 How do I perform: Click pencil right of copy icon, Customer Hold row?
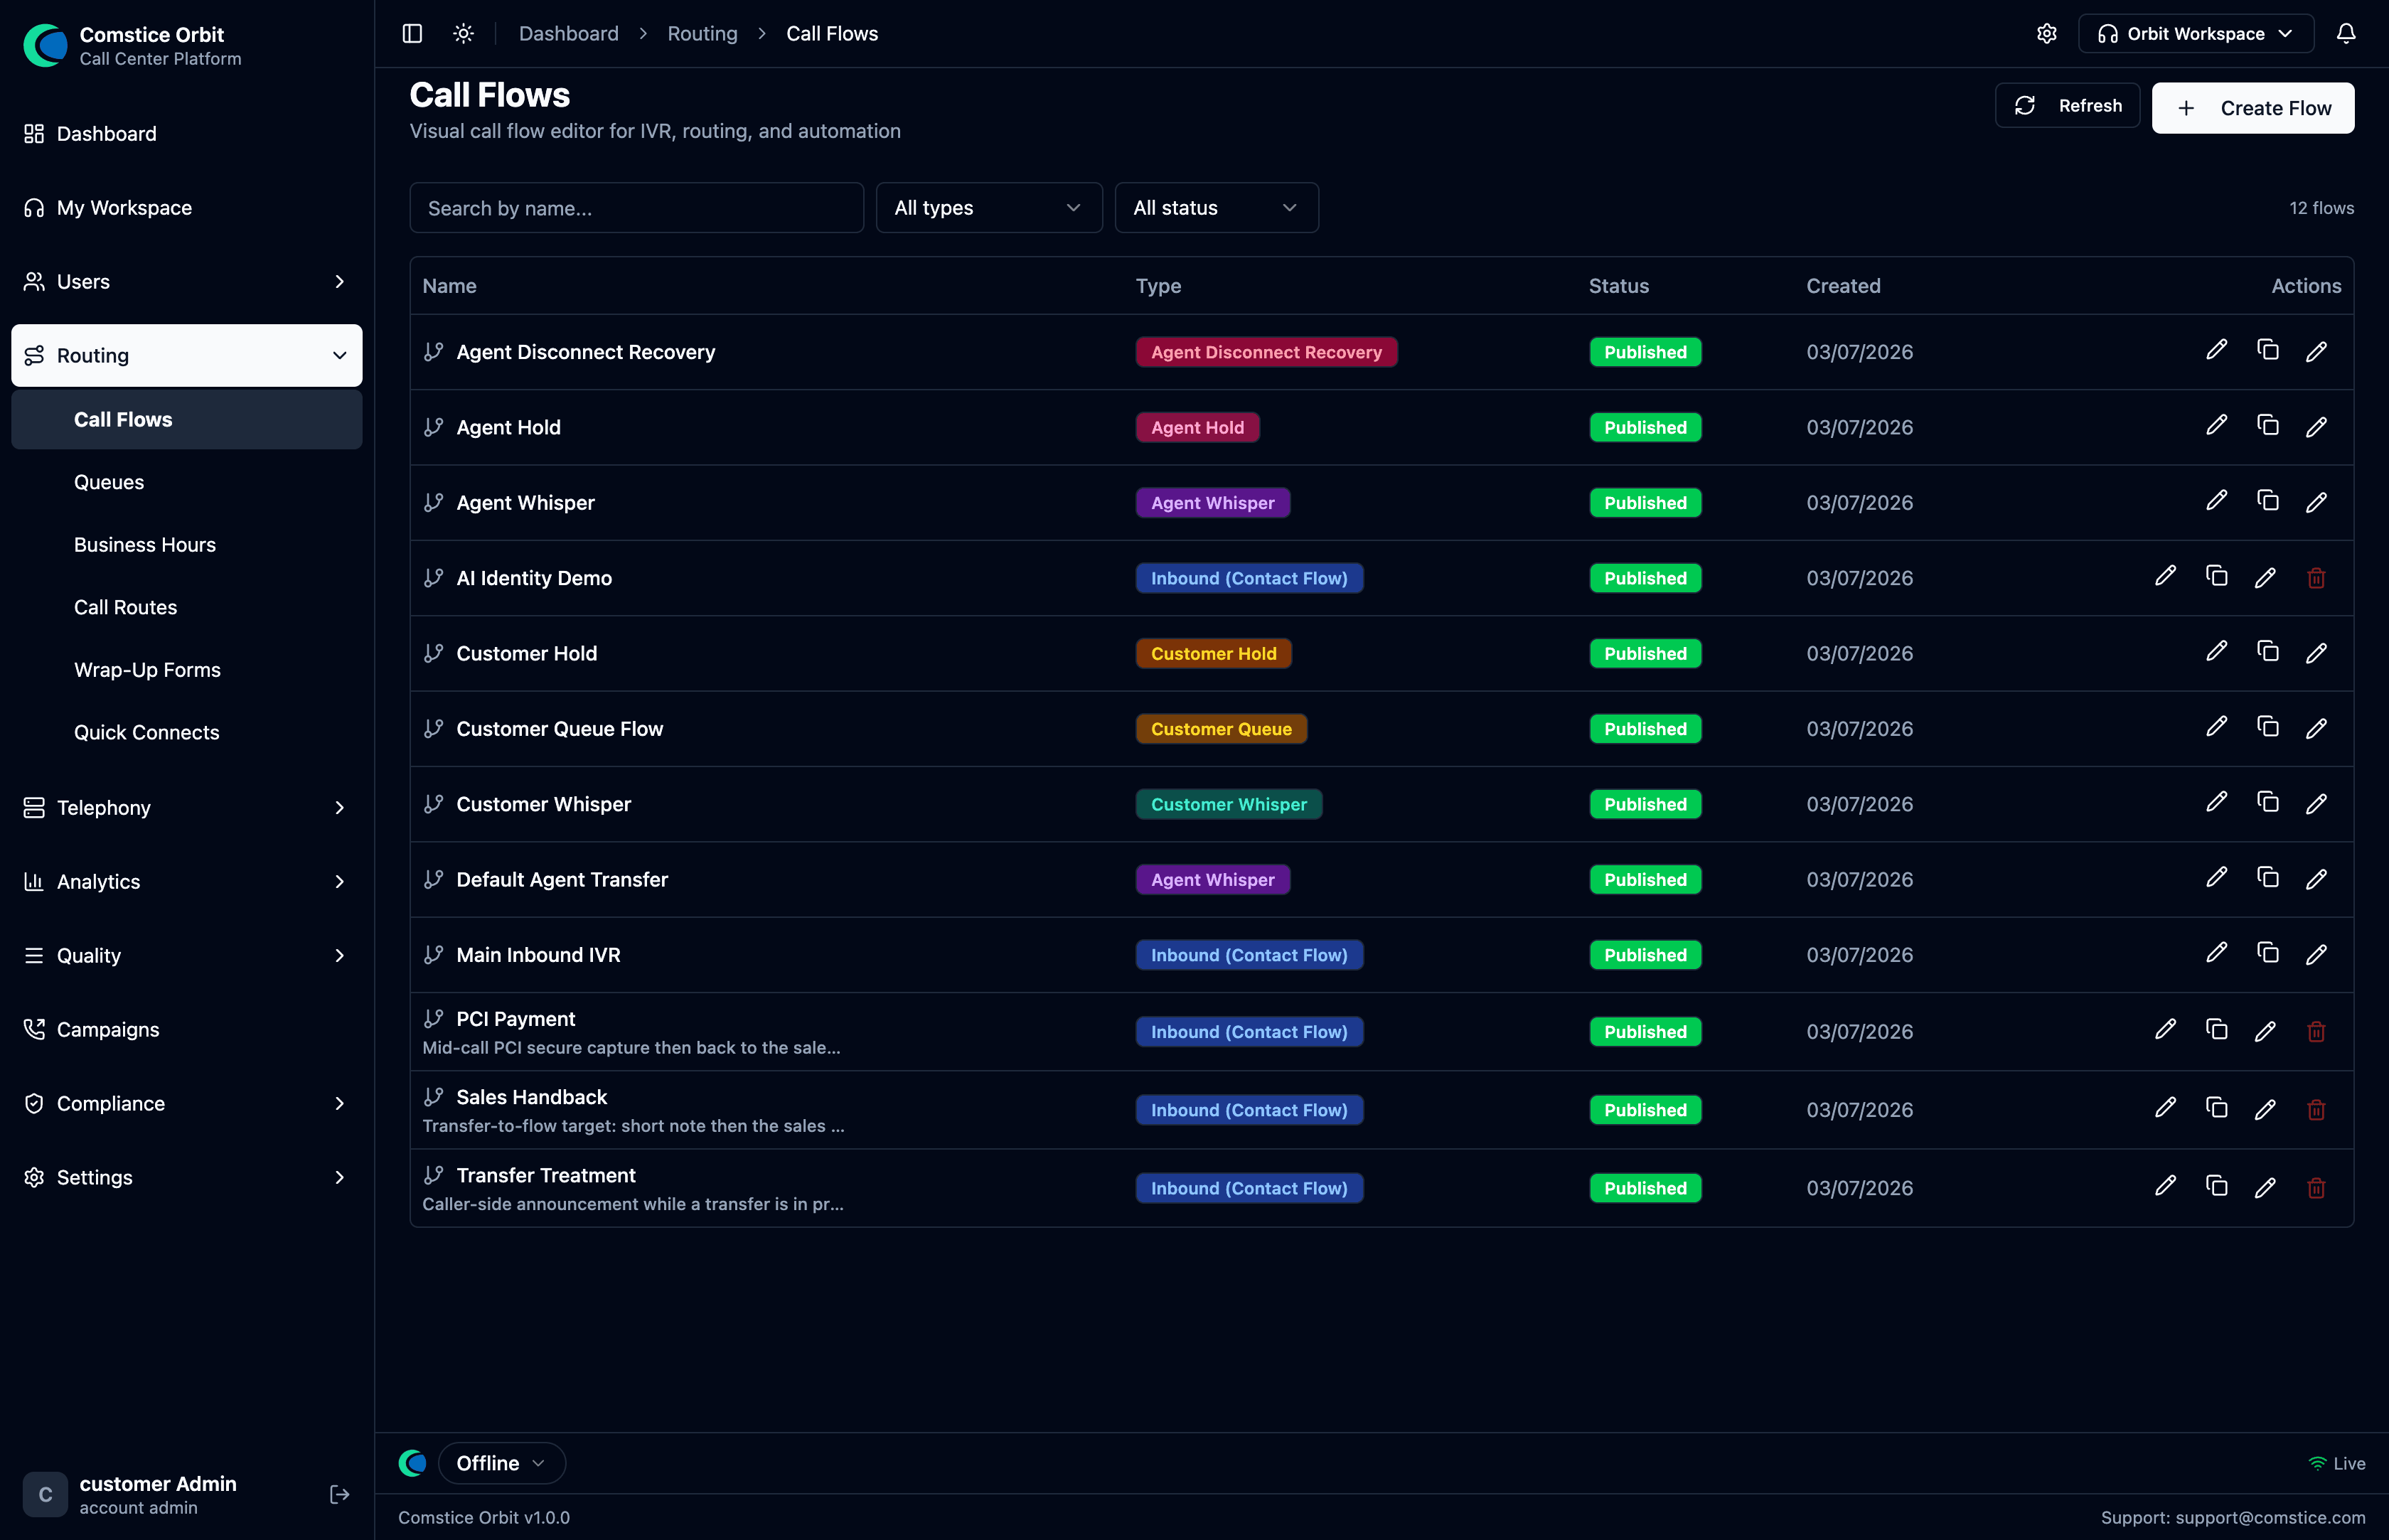coord(2316,653)
